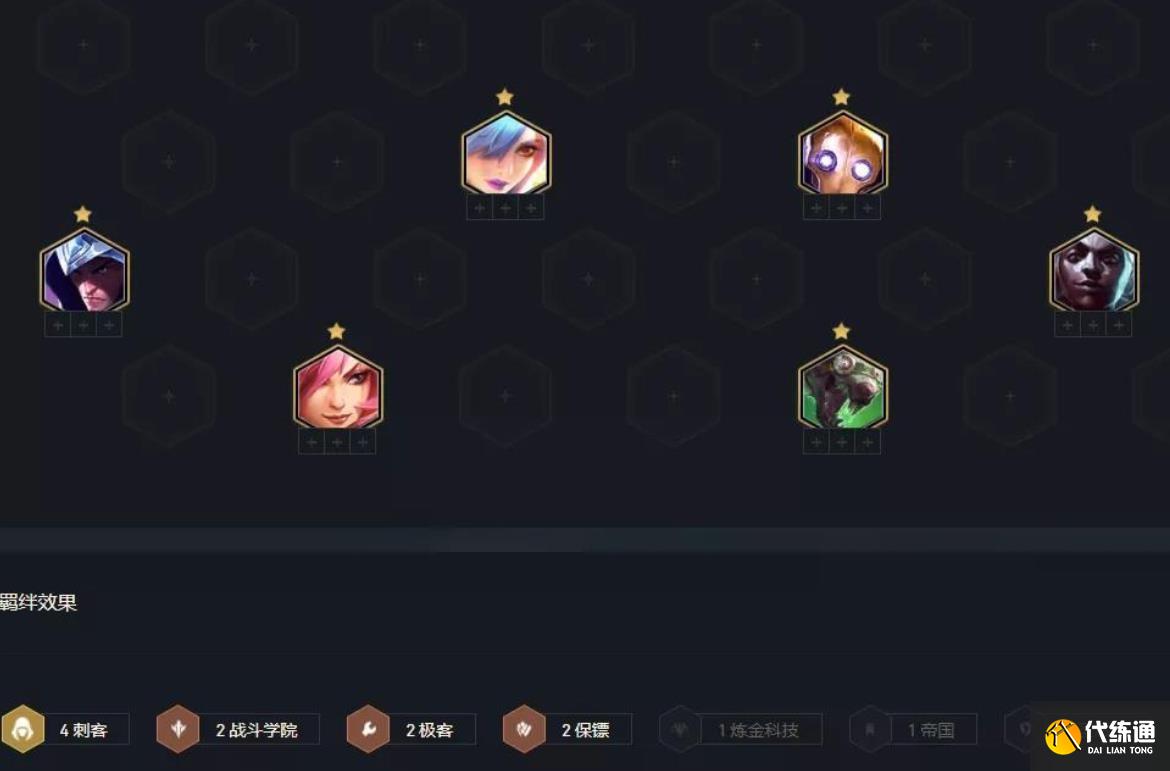Add item to hooded assassin's middle slot
This screenshot has height=771, width=1170.
click(x=84, y=325)
